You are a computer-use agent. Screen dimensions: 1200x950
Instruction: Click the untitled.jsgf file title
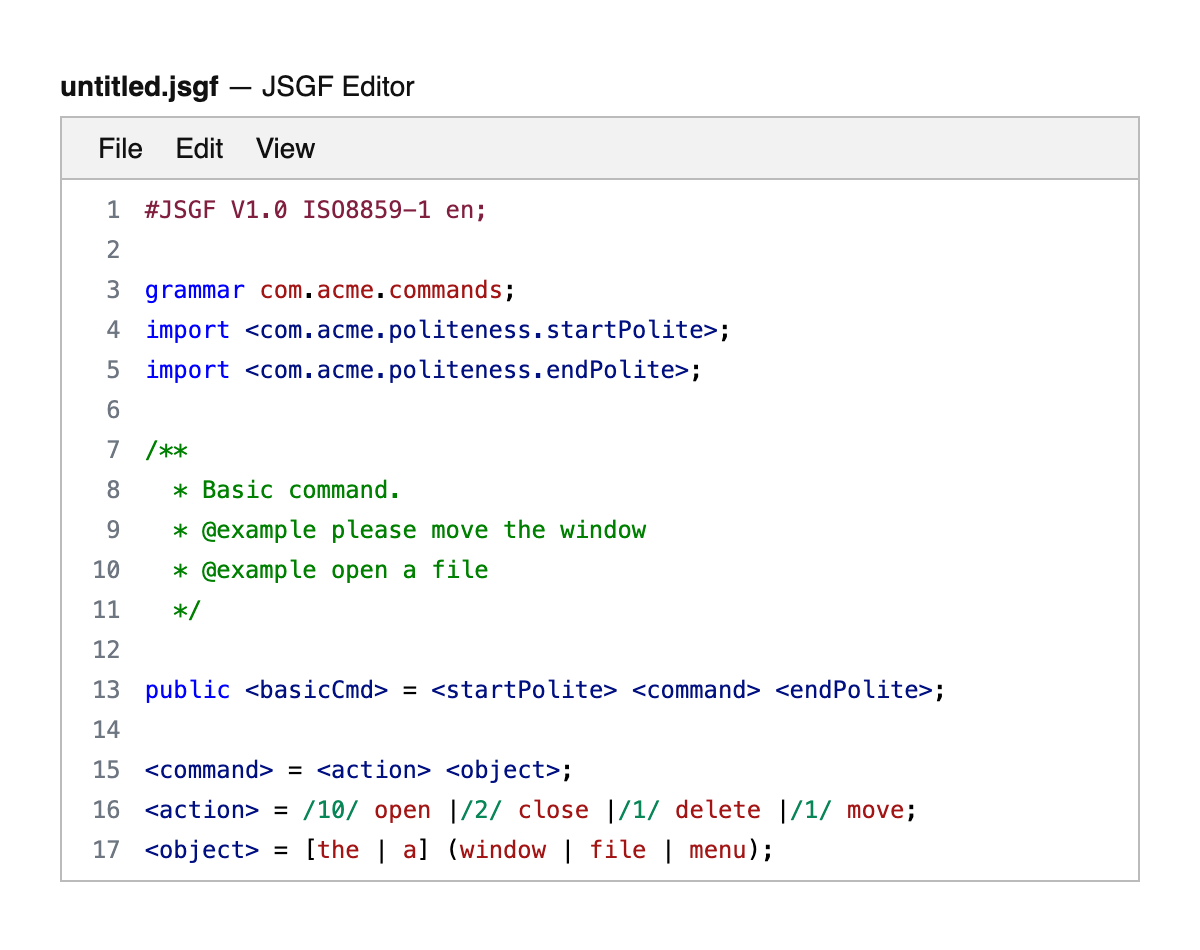click(139, 87)
